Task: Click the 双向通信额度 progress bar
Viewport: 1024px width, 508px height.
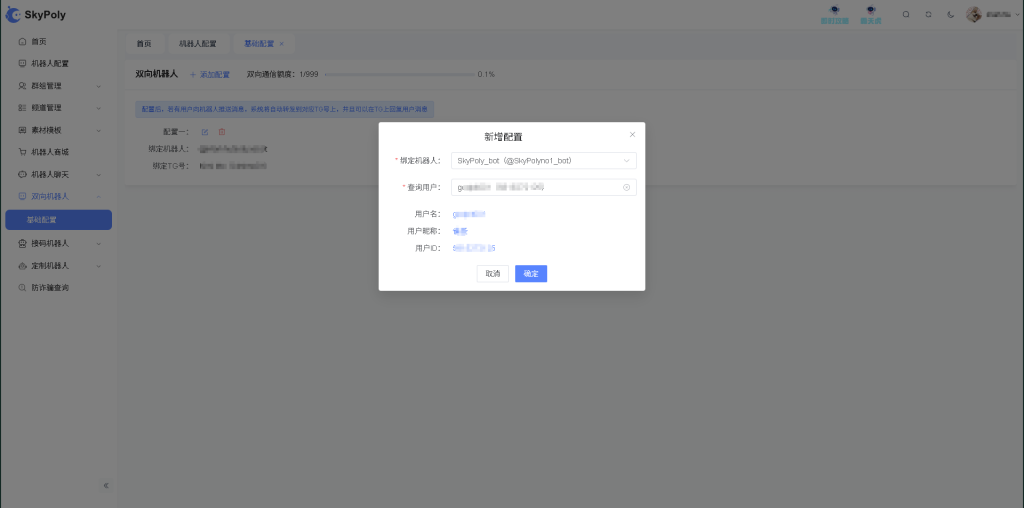Action: coord(398,74)
